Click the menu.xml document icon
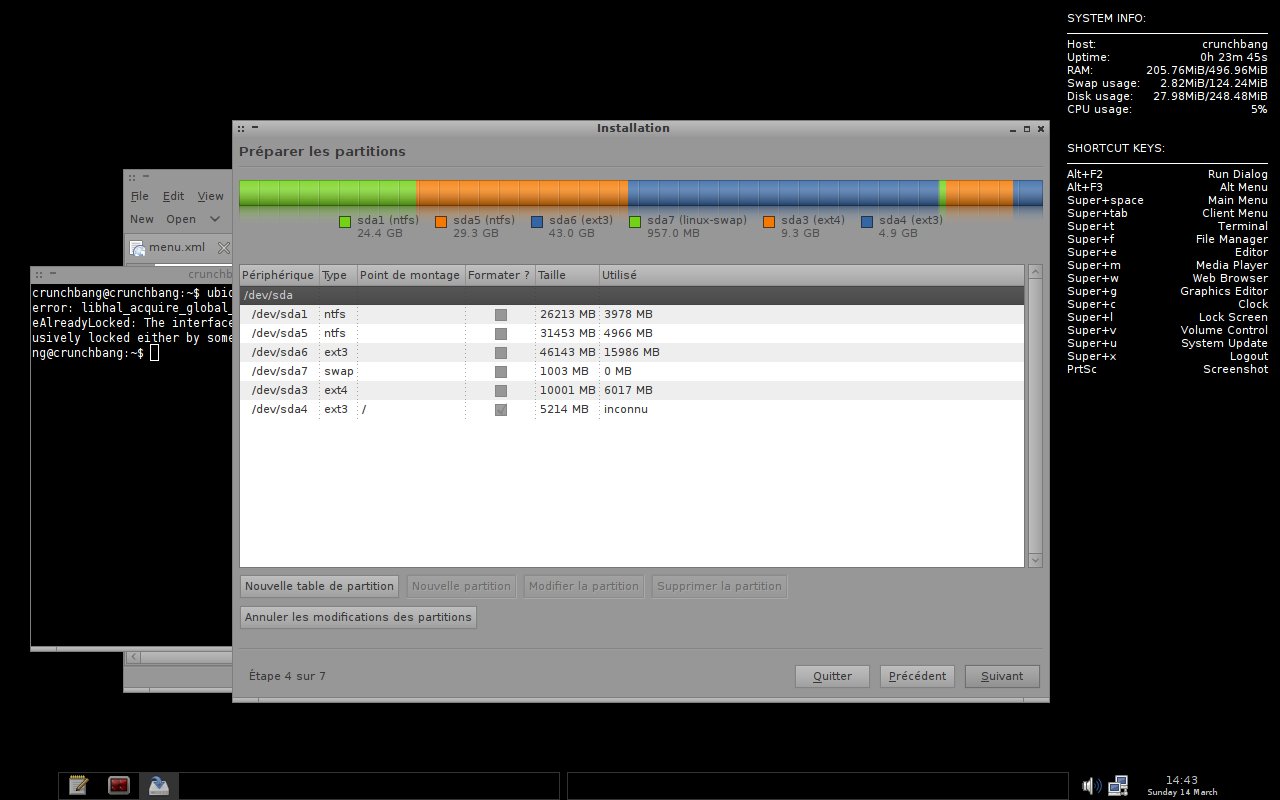The image size is (1280, 800). point(137,248)
